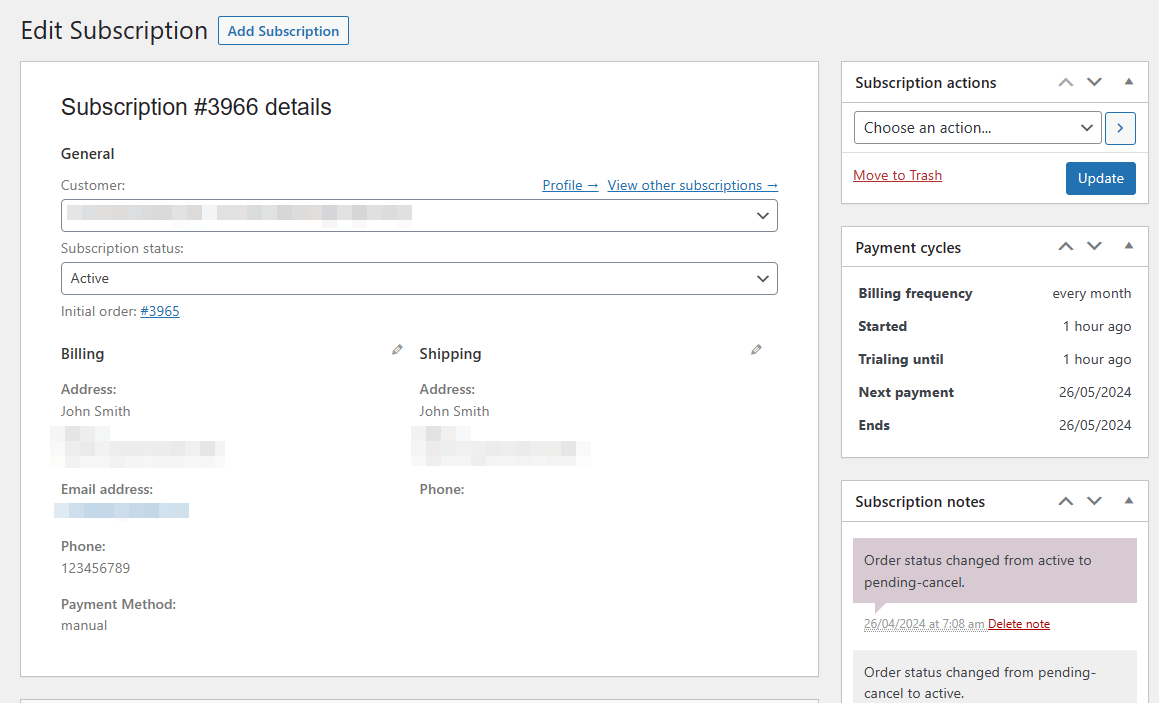Screen dimensions: 1159x703
Task: Move Subscription actions panel up
Action: pos(1066,82)
